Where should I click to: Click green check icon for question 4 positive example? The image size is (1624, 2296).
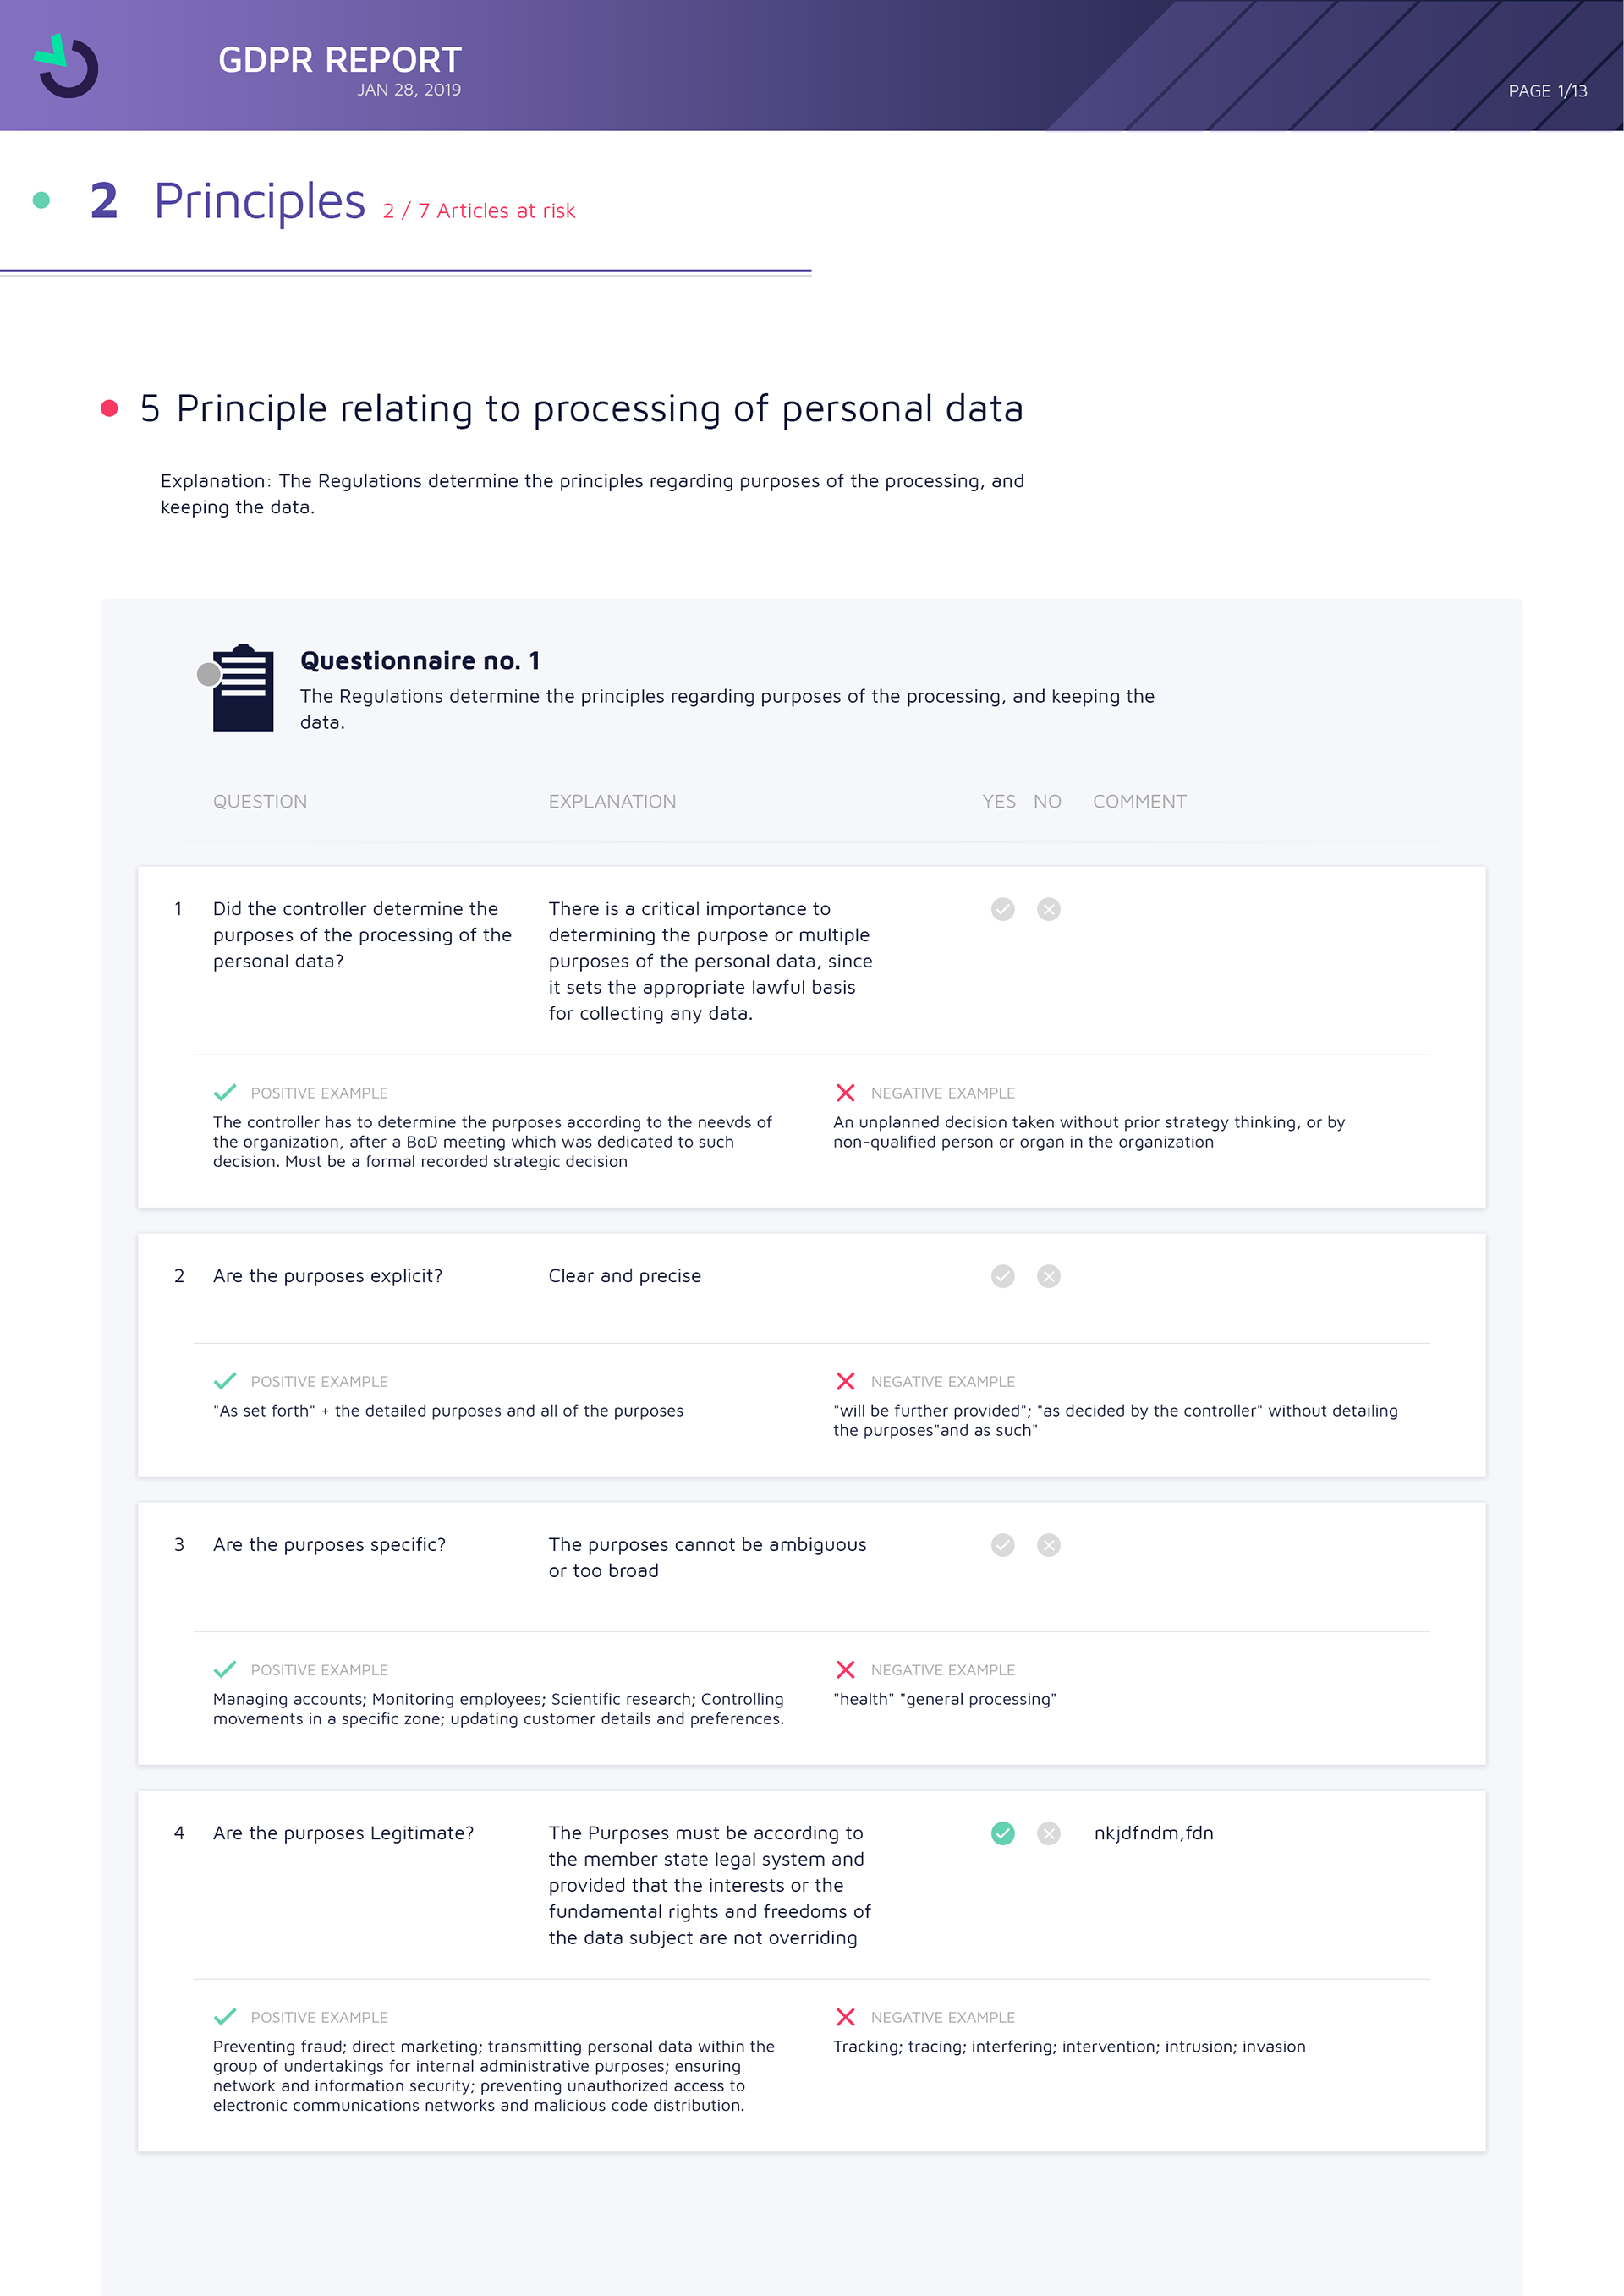click(x=225, y=2016)
